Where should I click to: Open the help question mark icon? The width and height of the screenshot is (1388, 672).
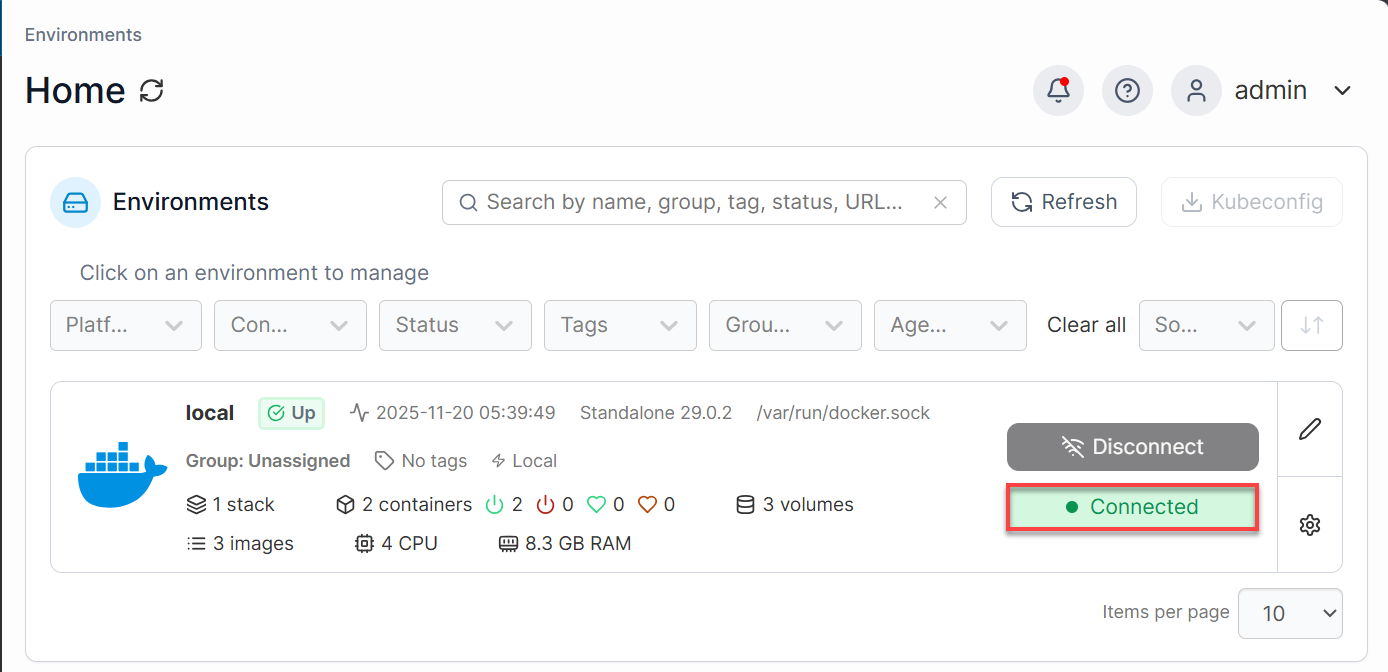tap(1127, 90)
